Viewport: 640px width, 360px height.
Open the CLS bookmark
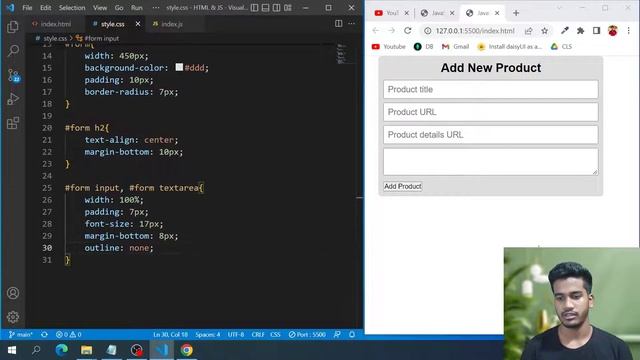[x=561, y=47]
